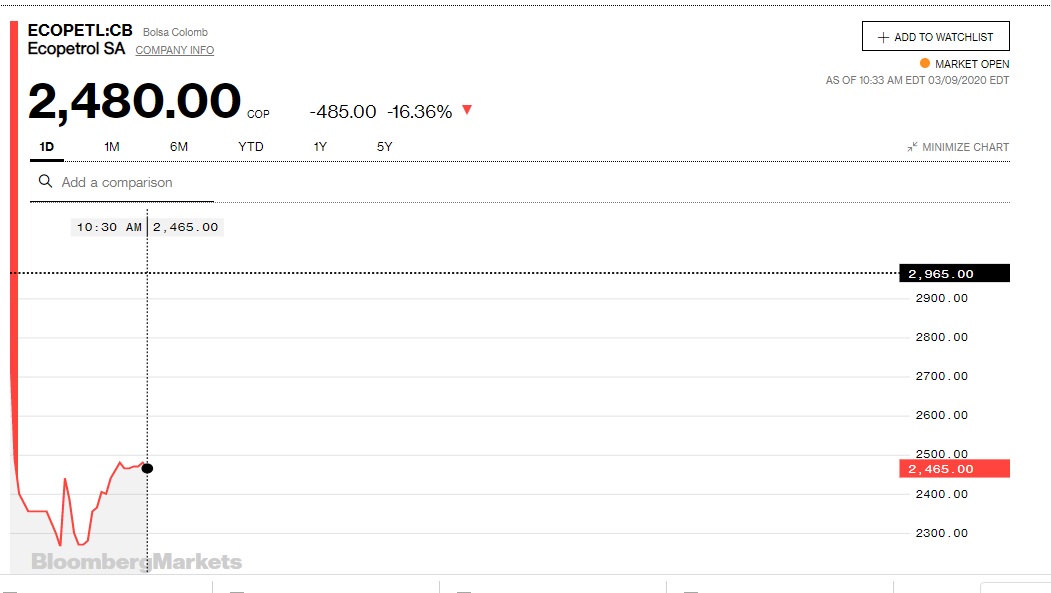Switch chart to 5Y range
This screenshot has width=1051, height=593.
(x=385, y=147)
